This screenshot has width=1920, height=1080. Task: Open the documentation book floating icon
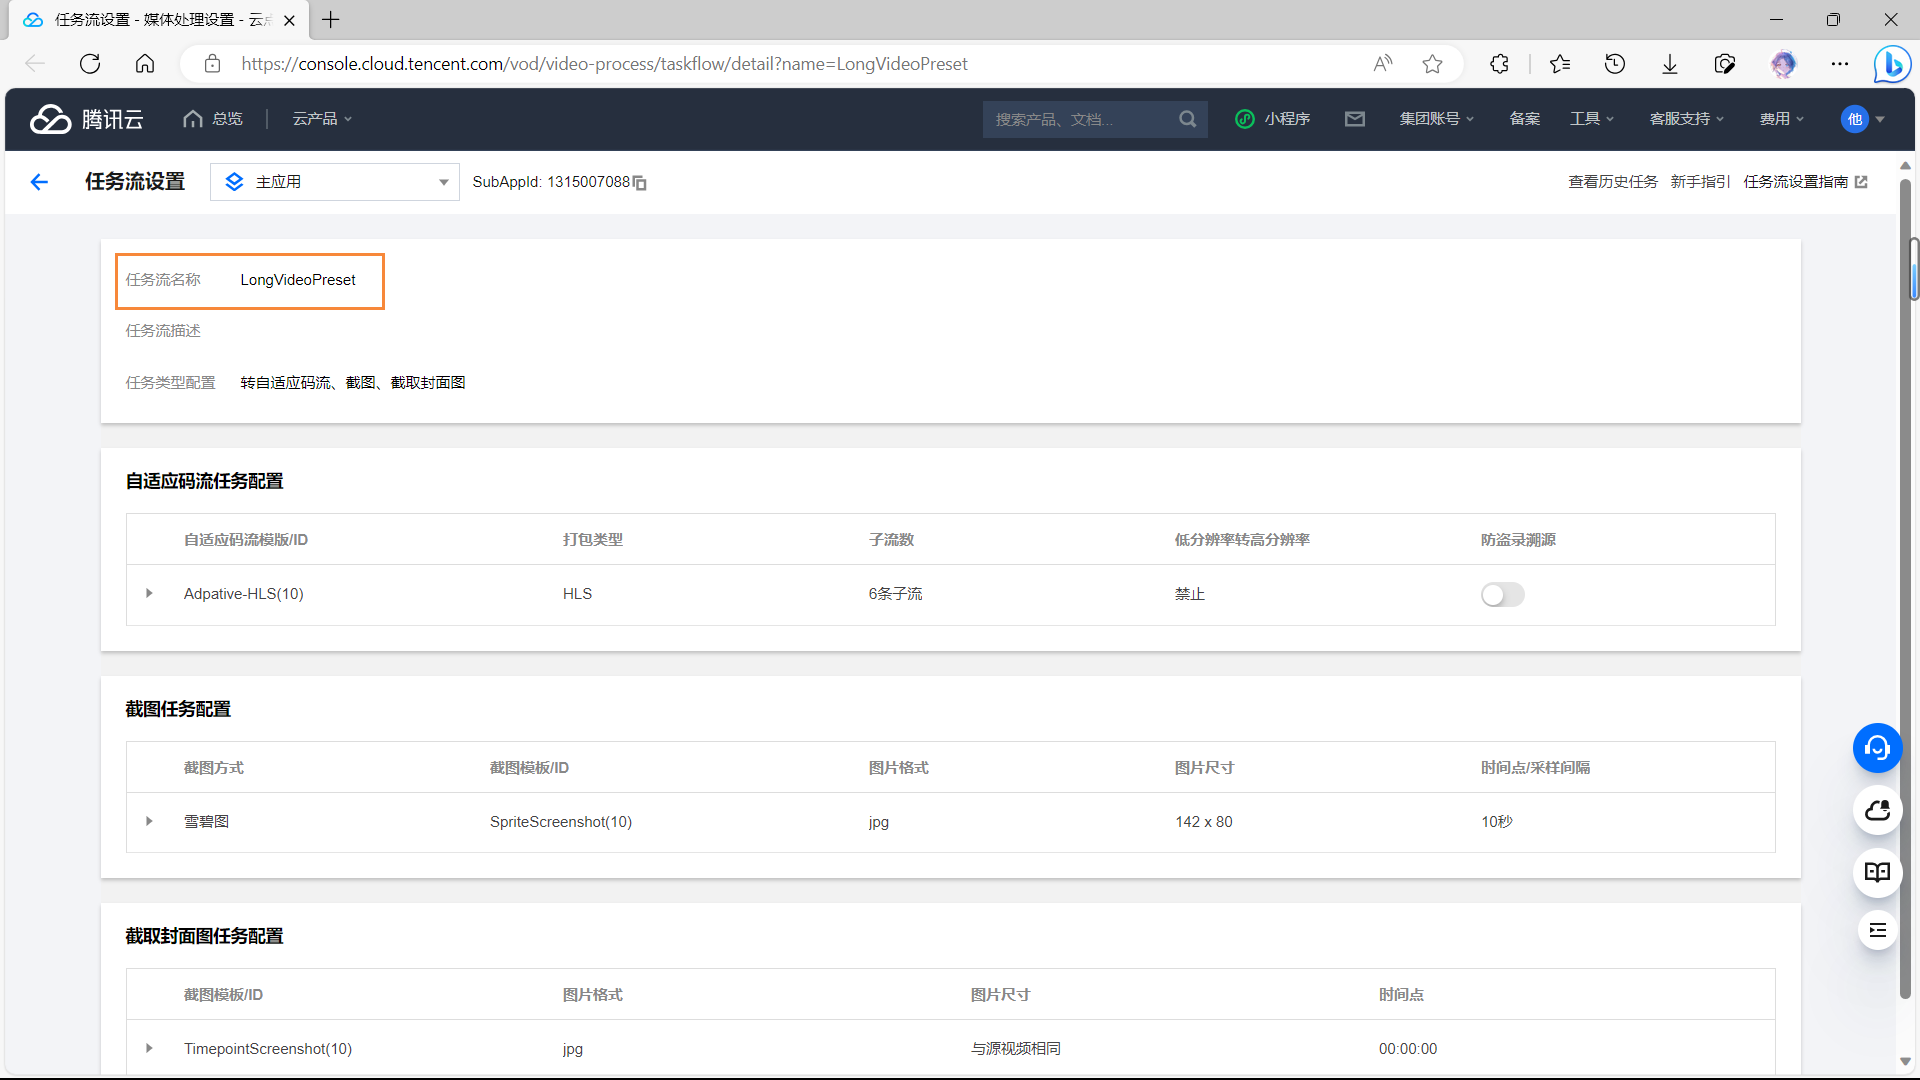point(1877,872)
